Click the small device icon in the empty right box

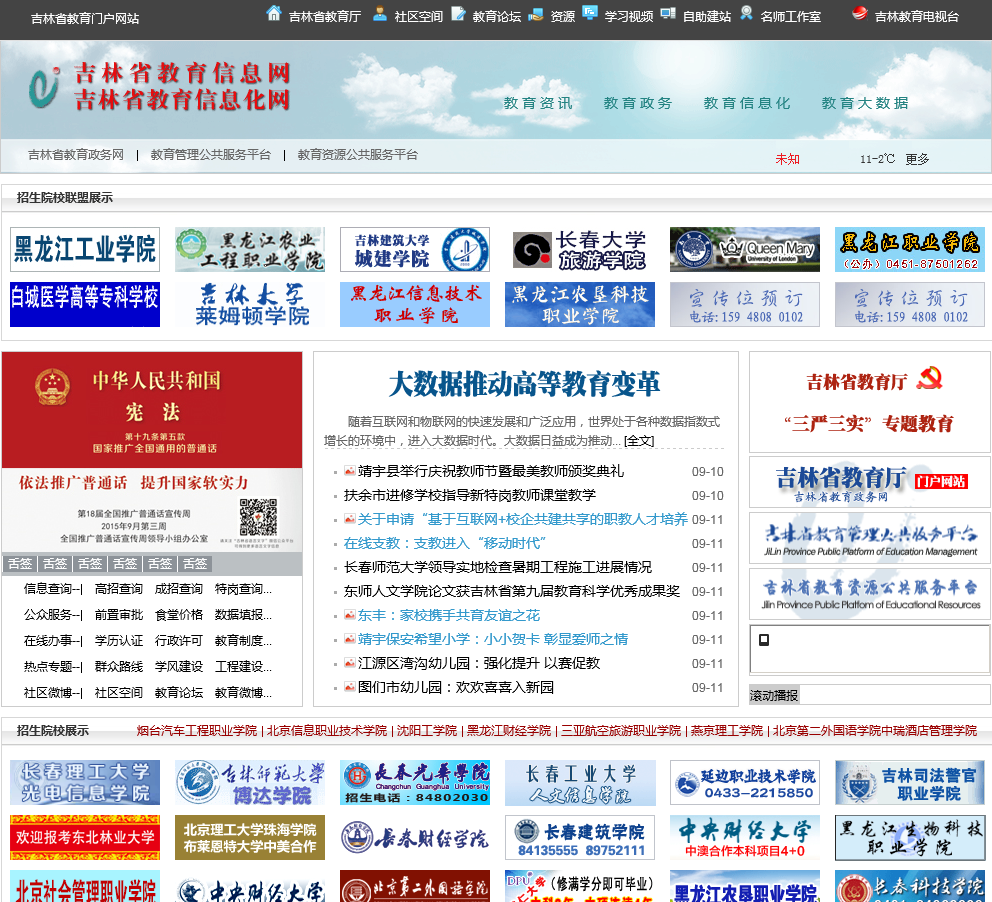(764, 639)
